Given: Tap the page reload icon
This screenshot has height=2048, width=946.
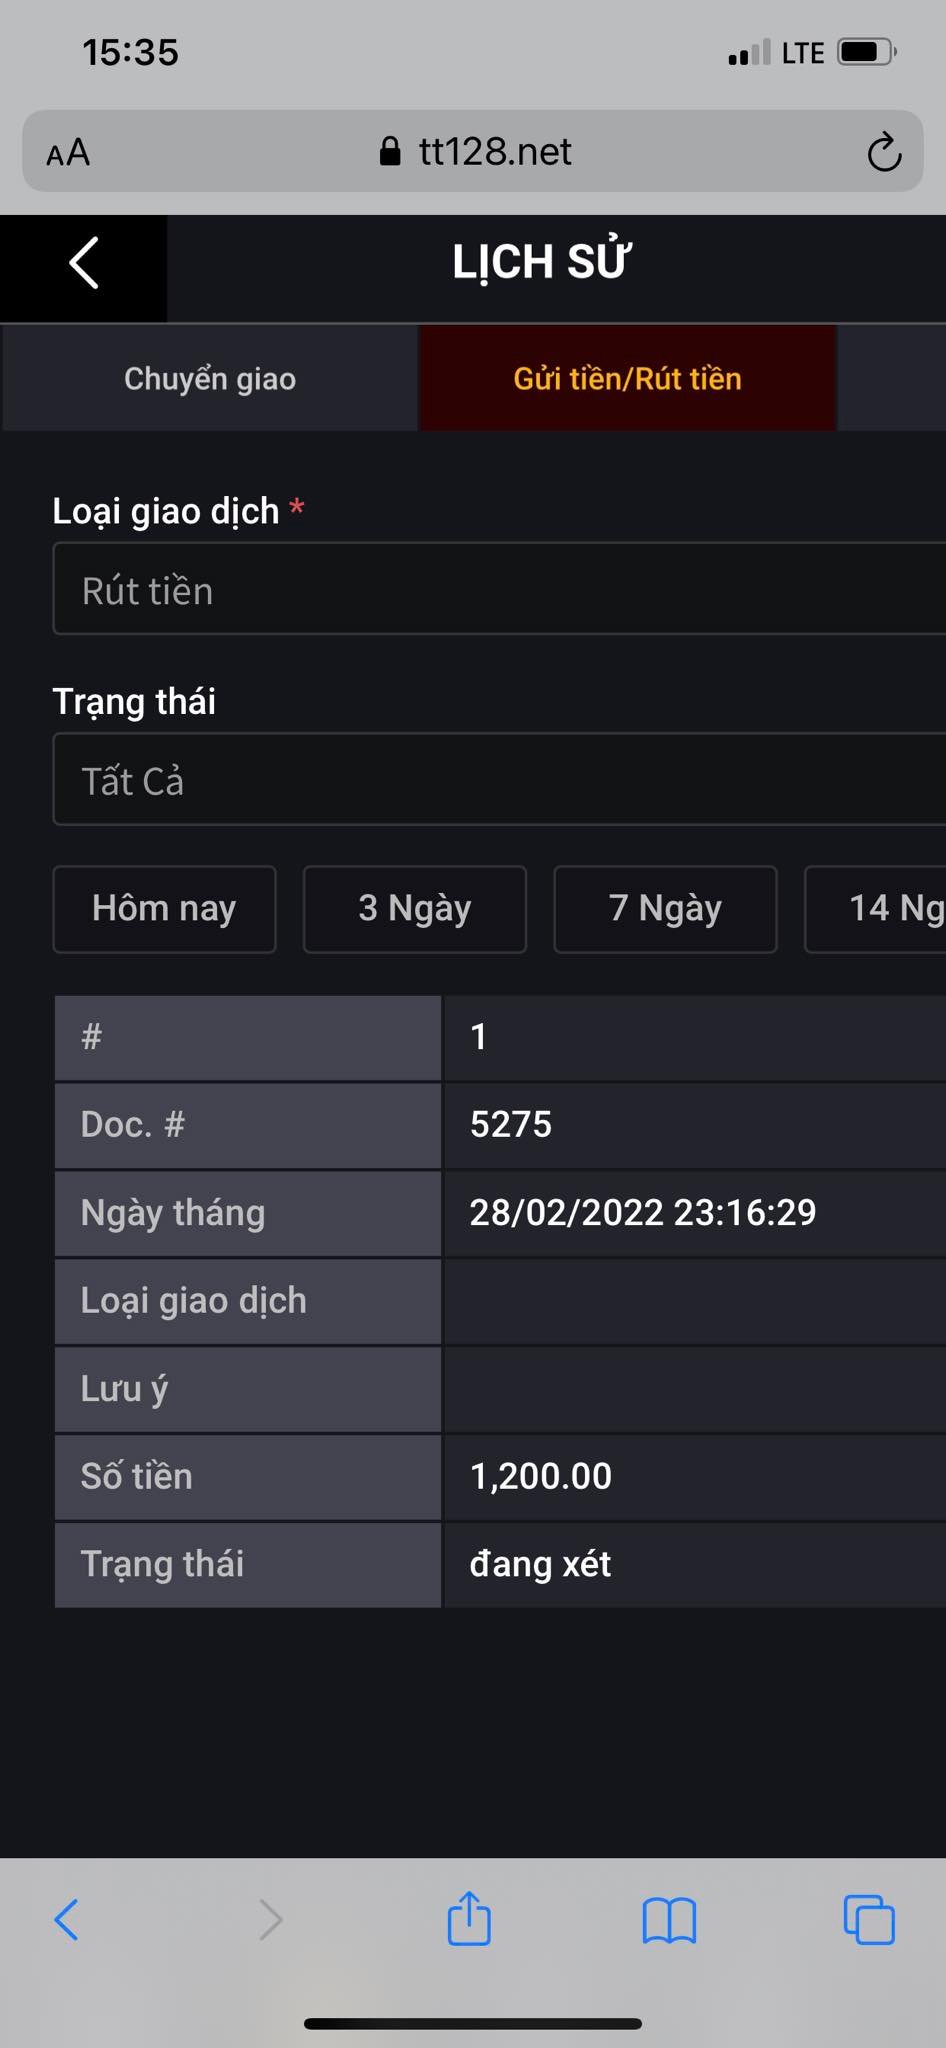Looking at the screenshot, I should tap(884, 152).
